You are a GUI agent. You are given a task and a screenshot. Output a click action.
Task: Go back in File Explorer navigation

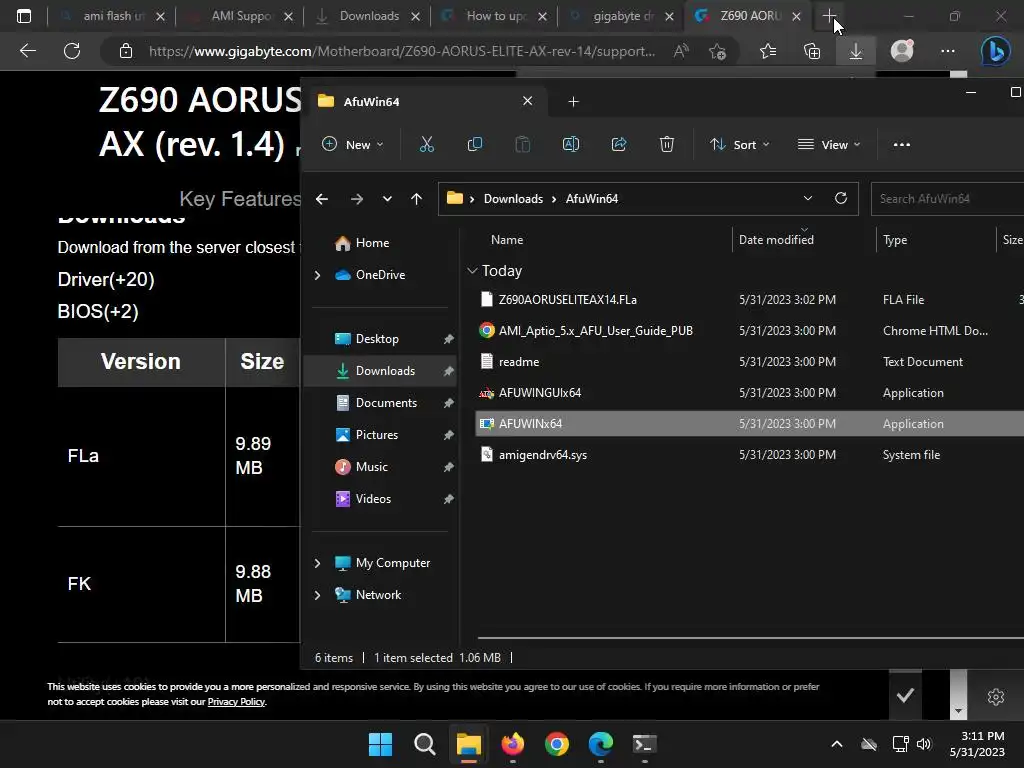pos(322,199)
